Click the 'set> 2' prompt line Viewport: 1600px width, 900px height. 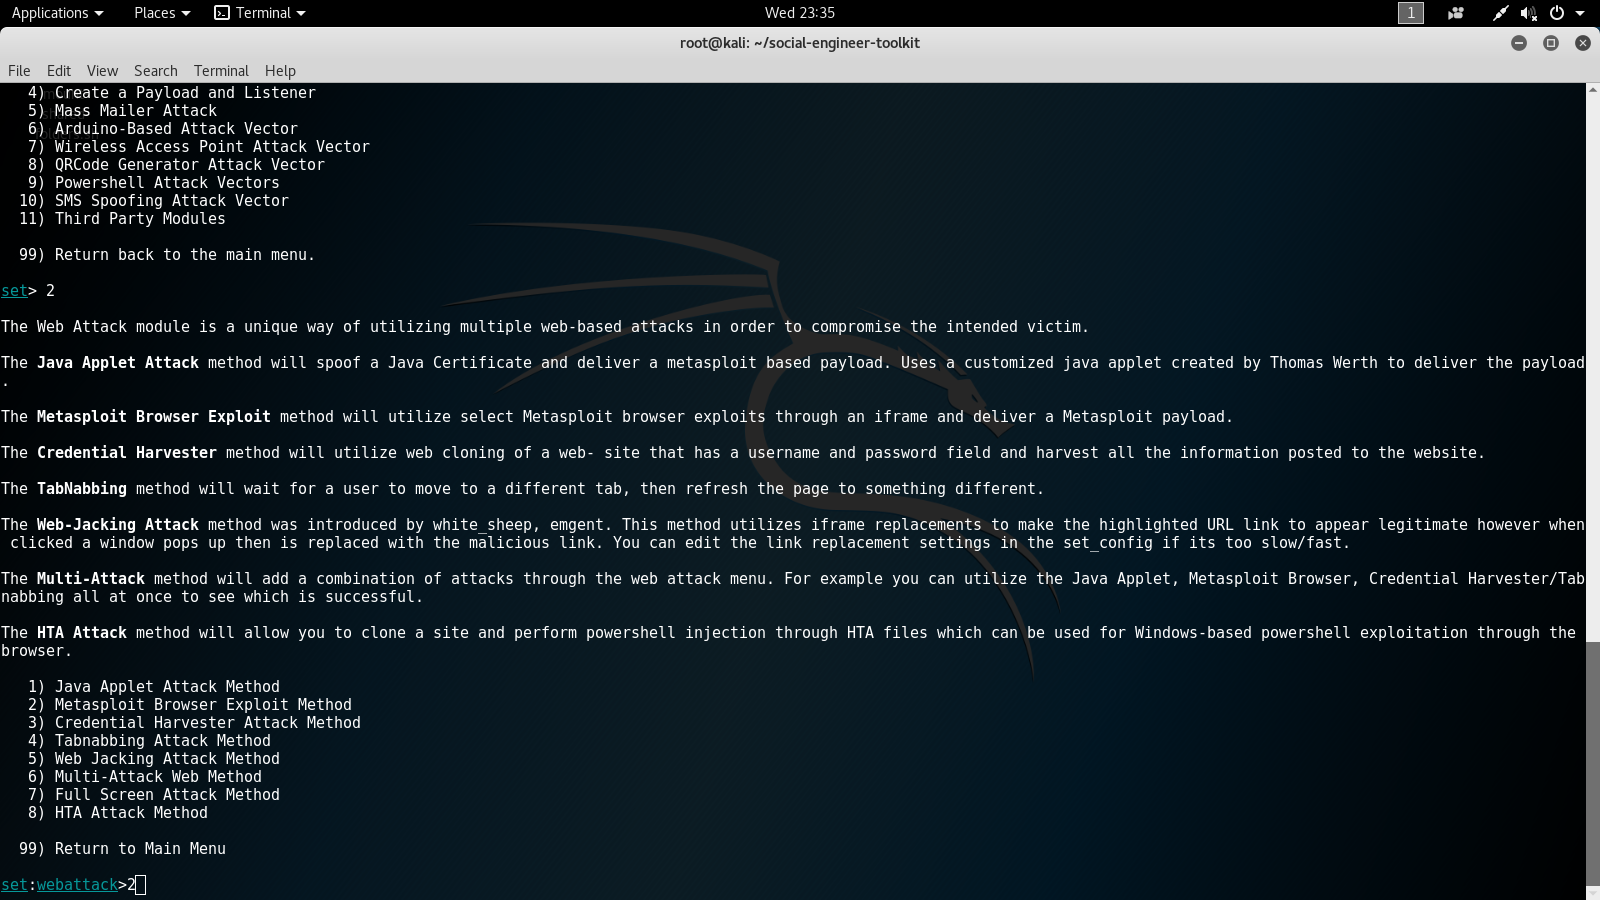(x=28, y=291)
